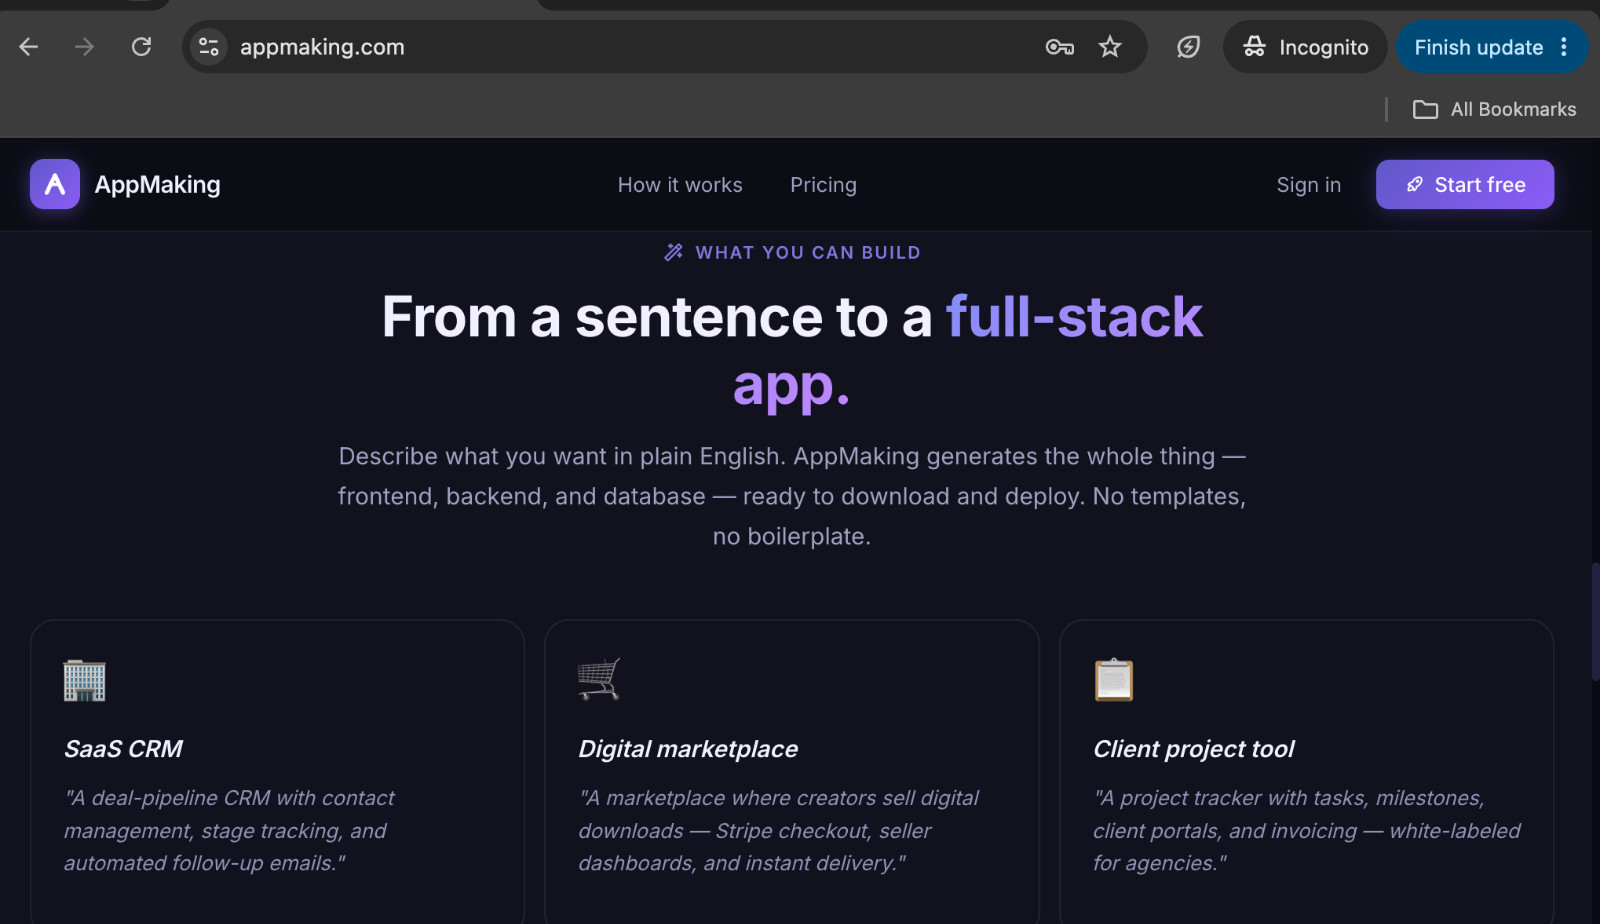Select the Client project tool card title
Viewport: 1600px width, 924px height.
pos(1194,749)
